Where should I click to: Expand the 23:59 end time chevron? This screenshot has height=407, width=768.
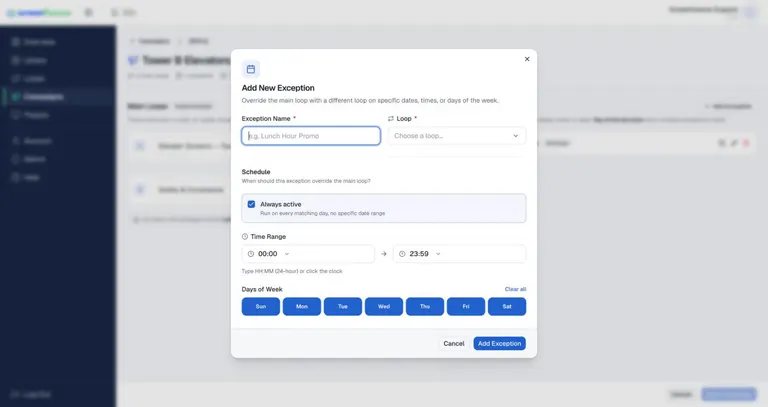(438, 254)
